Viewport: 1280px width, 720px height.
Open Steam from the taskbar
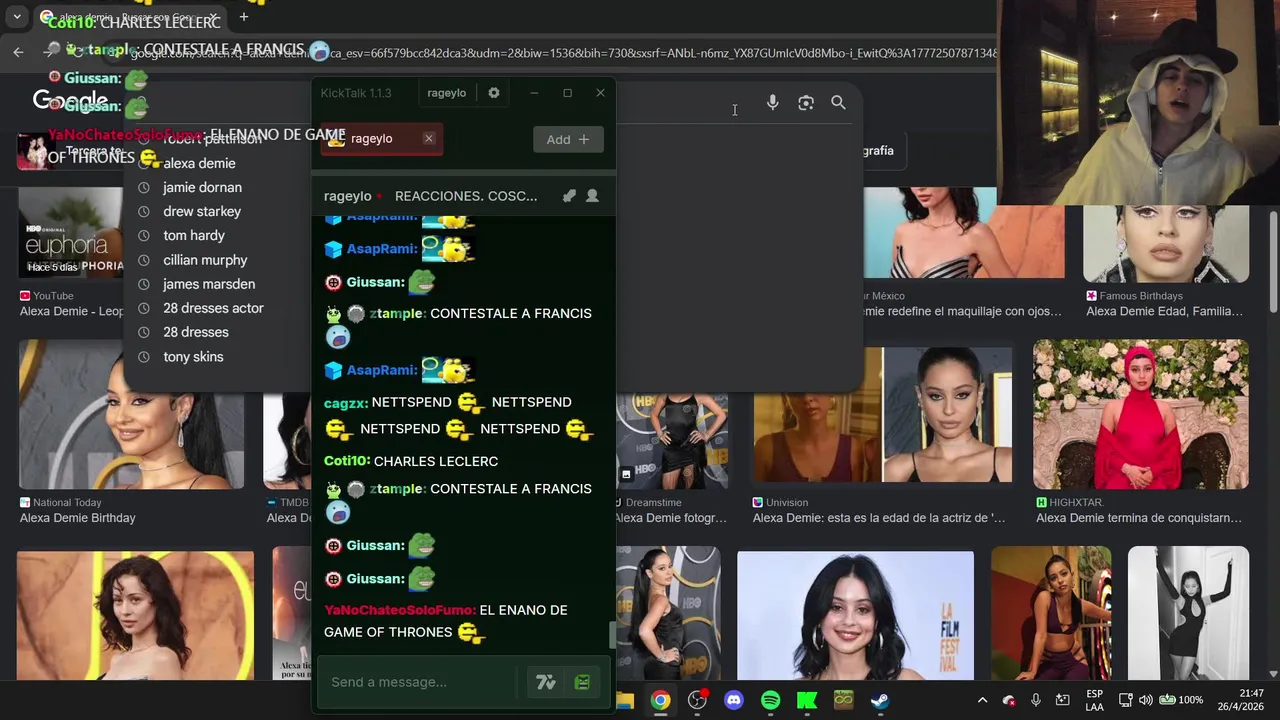coord(880,701)
